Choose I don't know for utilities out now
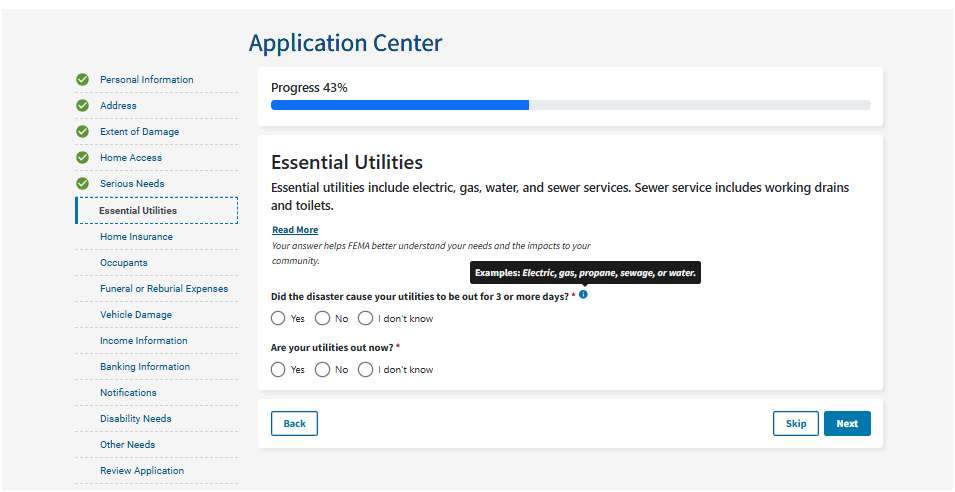Image resolution: width=955 pixels, height=492 pixels. click(x=365, y=370)
